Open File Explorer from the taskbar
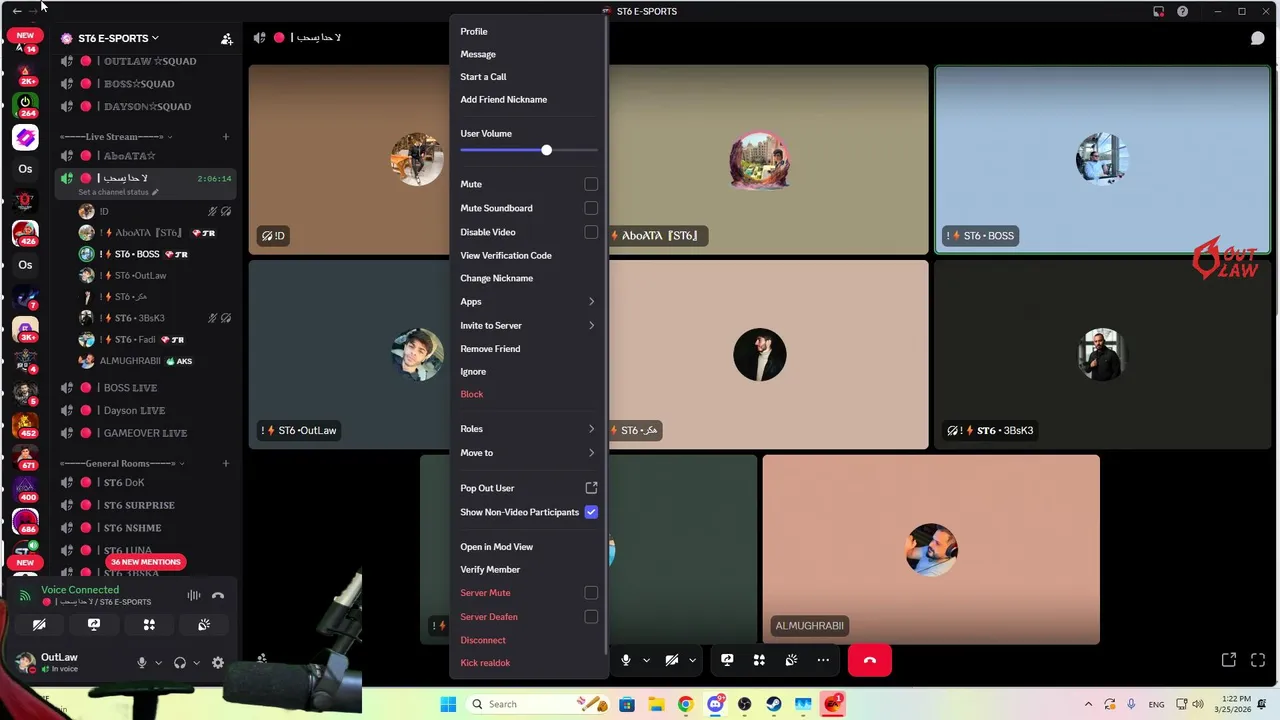 656,704
